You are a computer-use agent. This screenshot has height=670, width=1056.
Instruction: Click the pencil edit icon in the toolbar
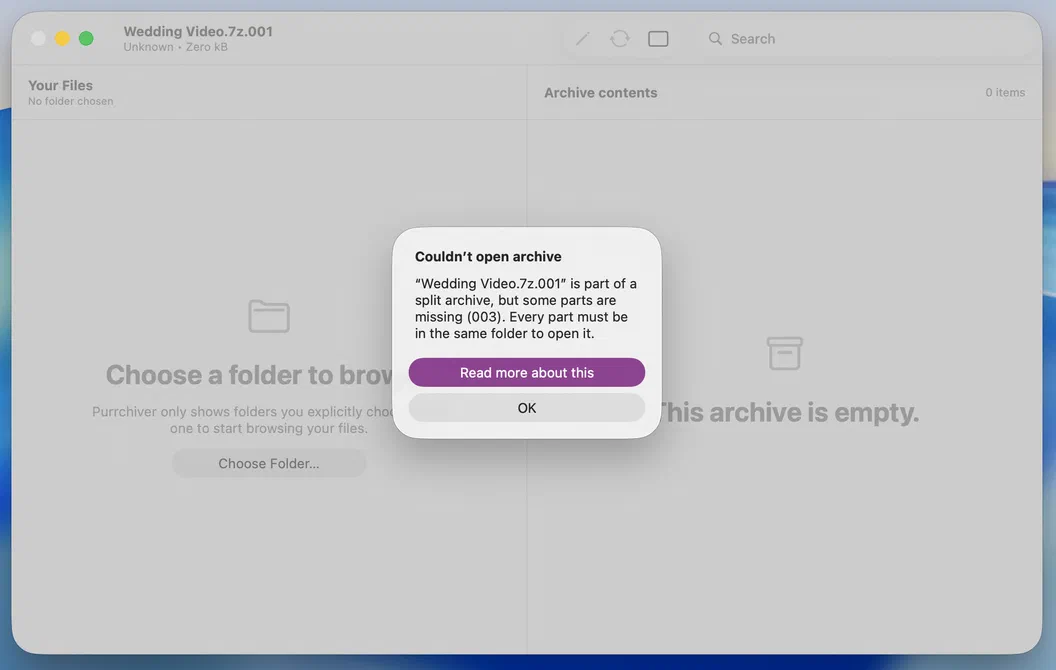[x=583, y=39]
